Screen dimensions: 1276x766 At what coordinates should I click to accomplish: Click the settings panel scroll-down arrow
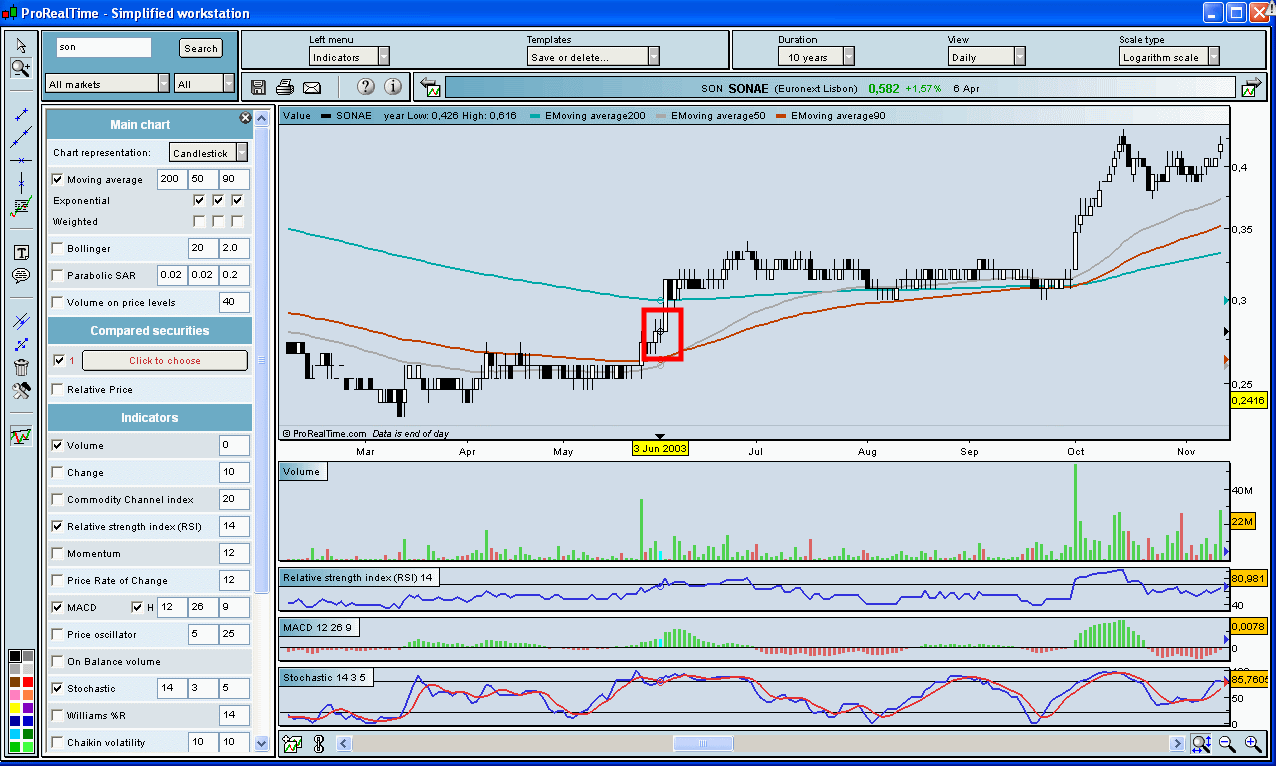(262, 743)
